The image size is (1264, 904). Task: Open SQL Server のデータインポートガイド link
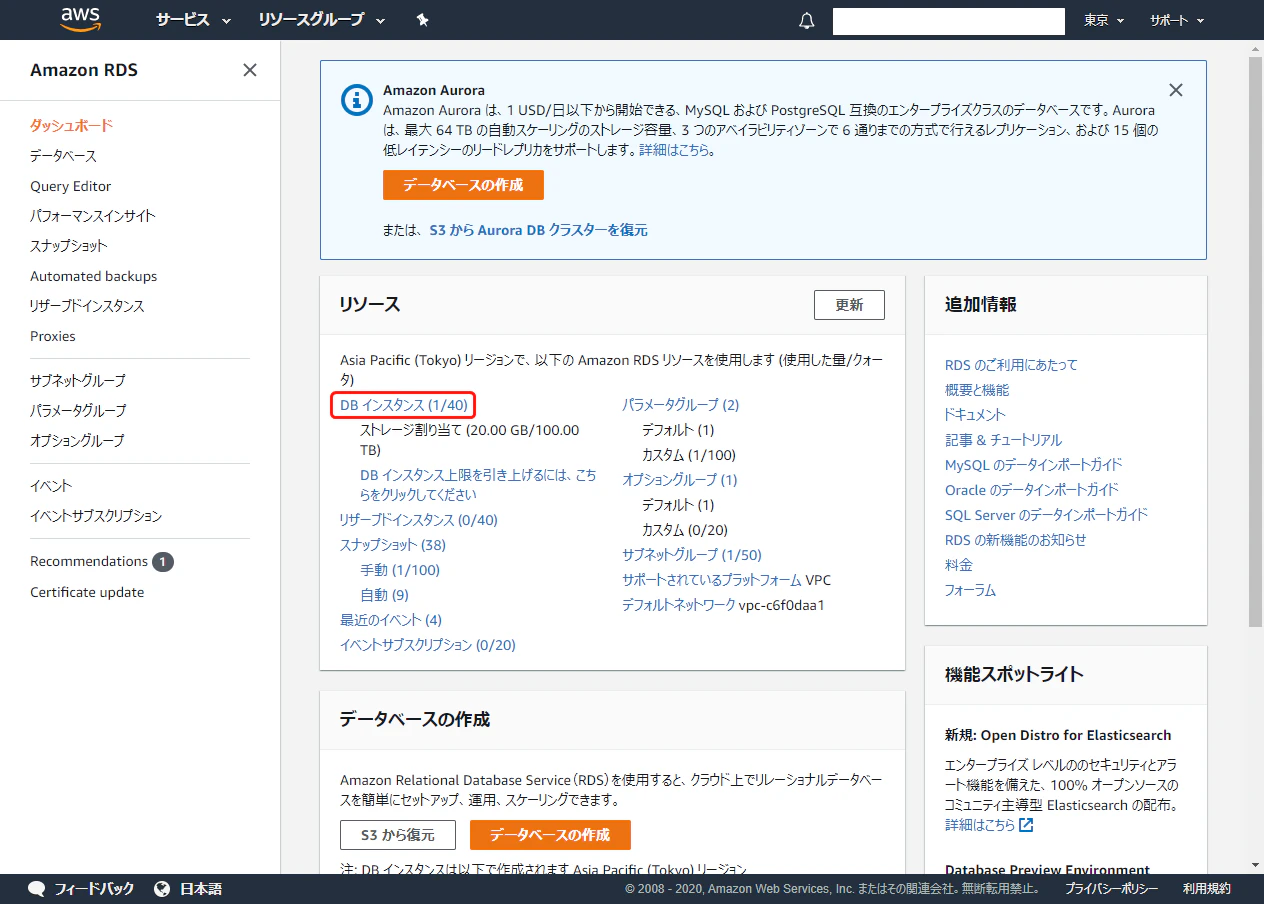[x=1046, y=515]
